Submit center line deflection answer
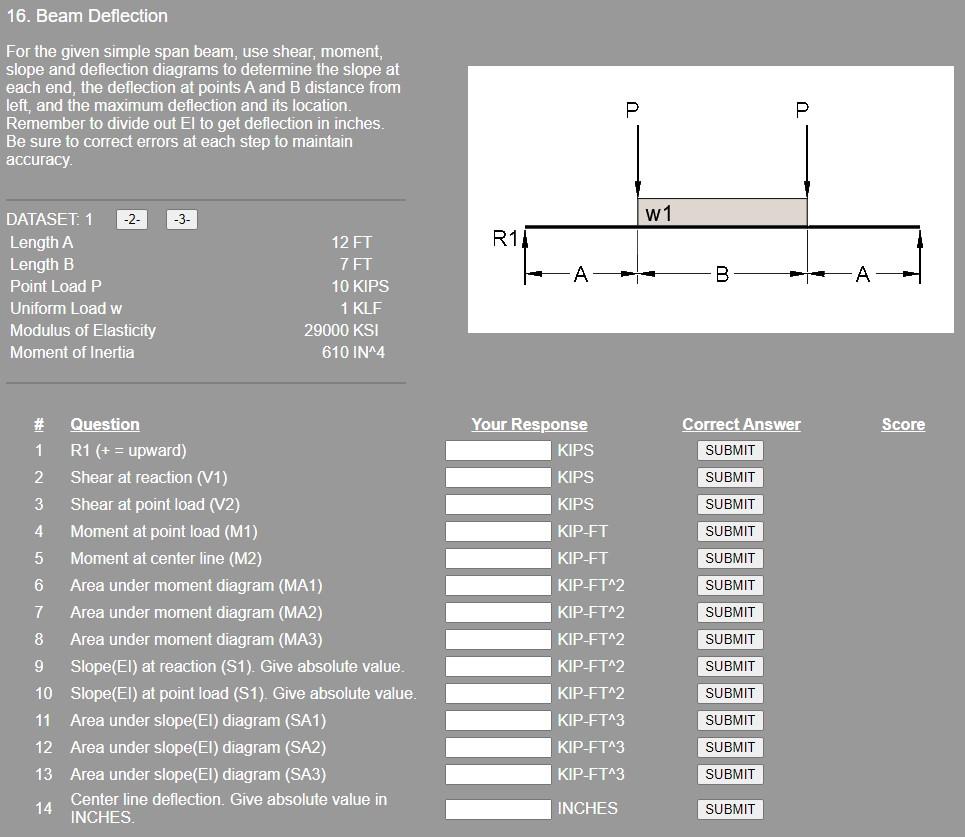 coord(730,809)
